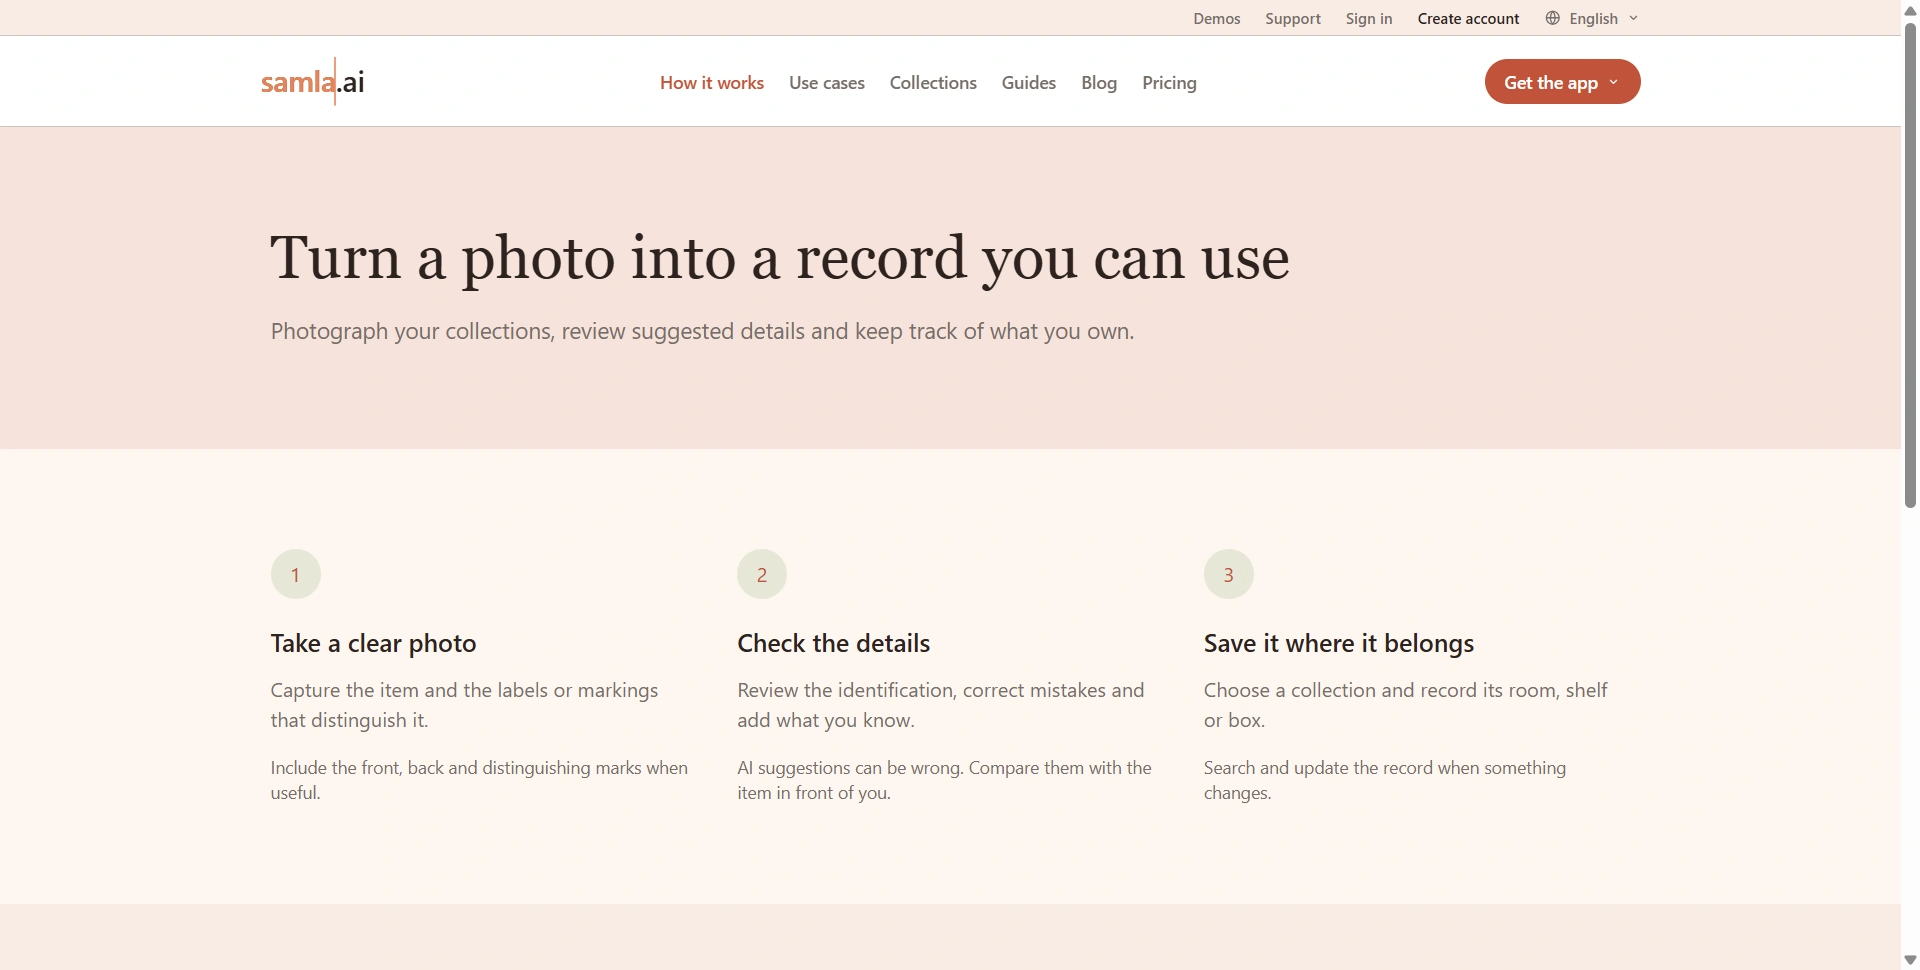This screenshot has height=970, width=1920.
Task: Click "Include the front, back" text
Action: pyautogui.click(x=479, y=780)
